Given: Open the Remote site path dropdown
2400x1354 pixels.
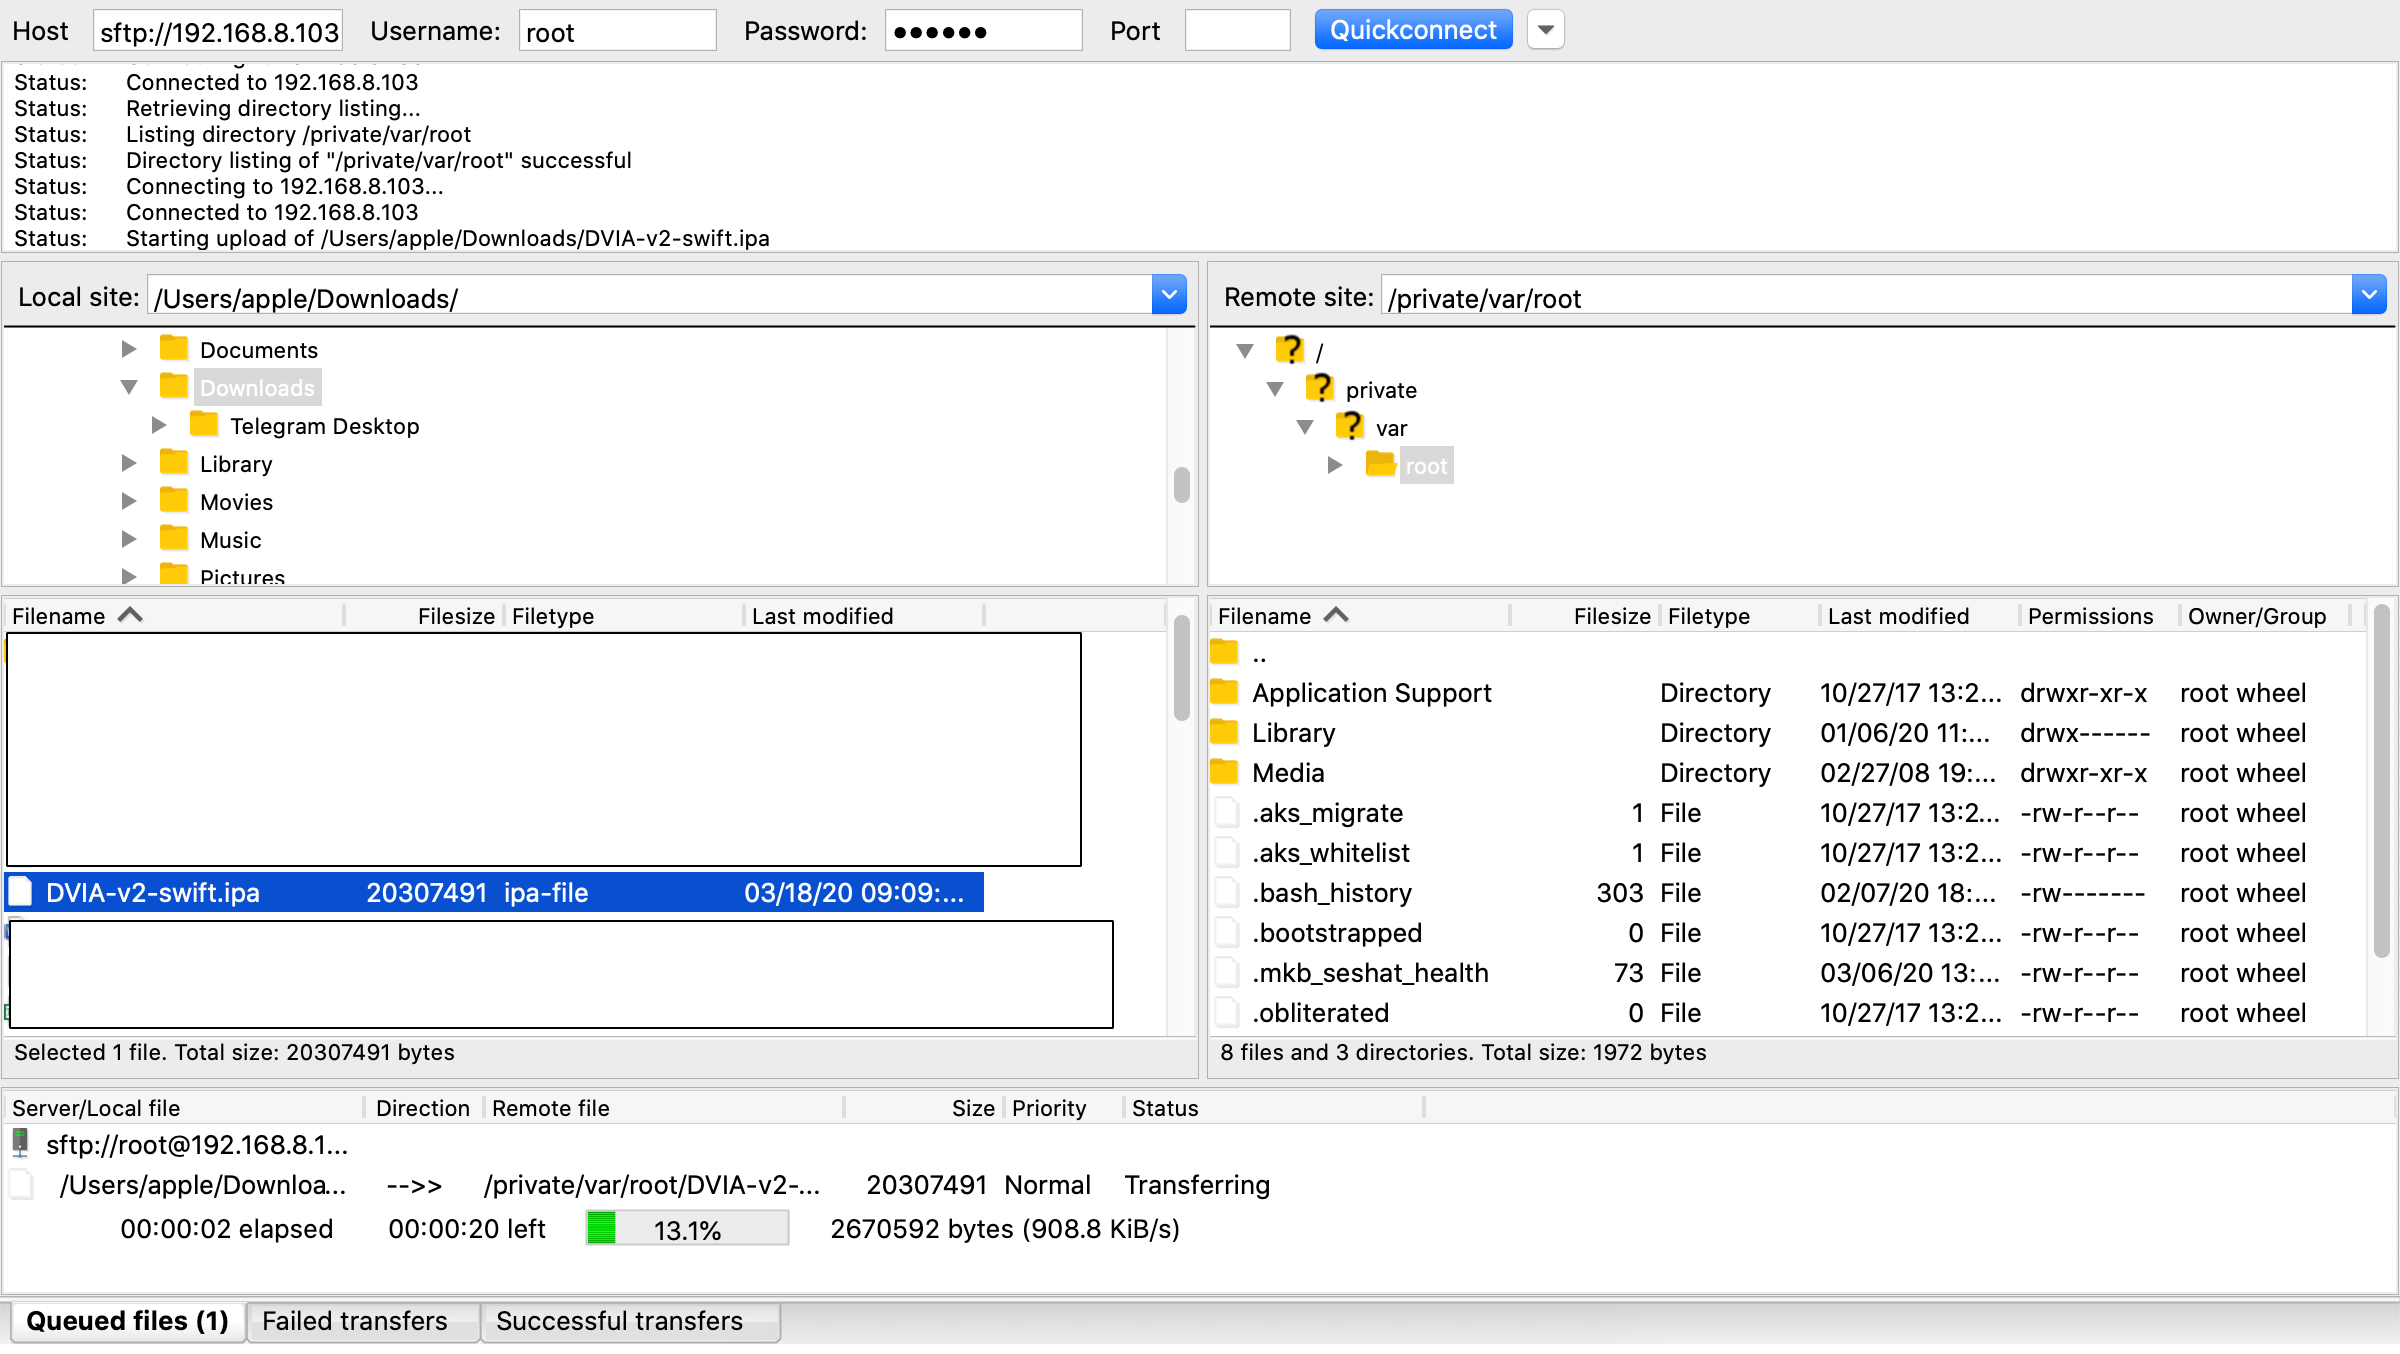Looking at the screenshot, I should point(2368,296).
